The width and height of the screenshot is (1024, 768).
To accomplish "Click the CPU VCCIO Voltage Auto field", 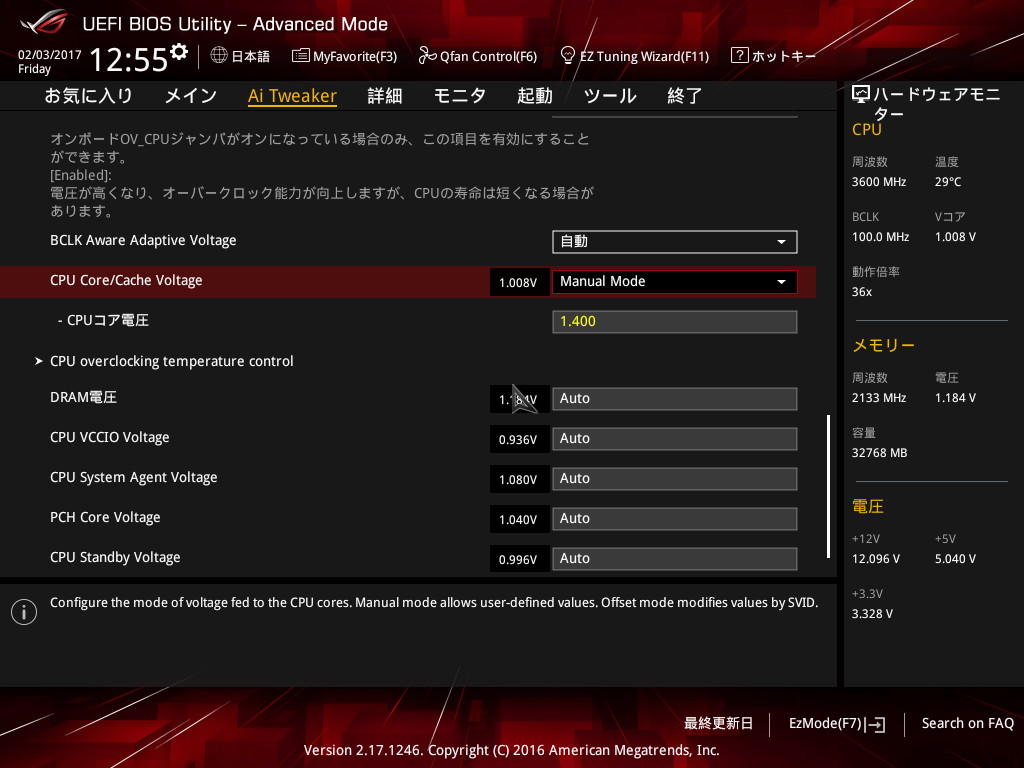I will 675,438.
